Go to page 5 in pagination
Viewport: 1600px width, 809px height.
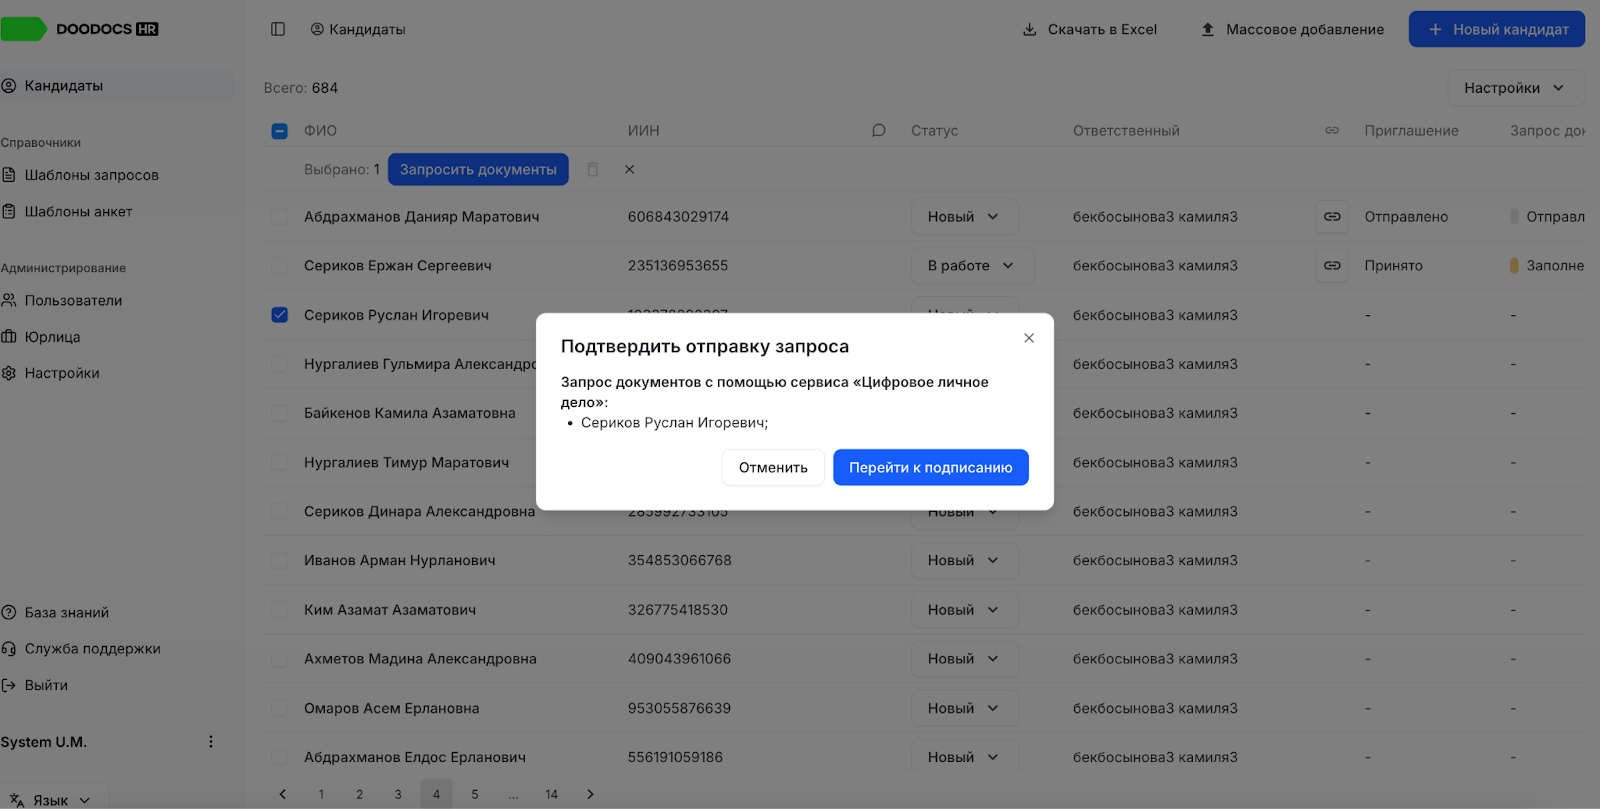tap(475, 794)
